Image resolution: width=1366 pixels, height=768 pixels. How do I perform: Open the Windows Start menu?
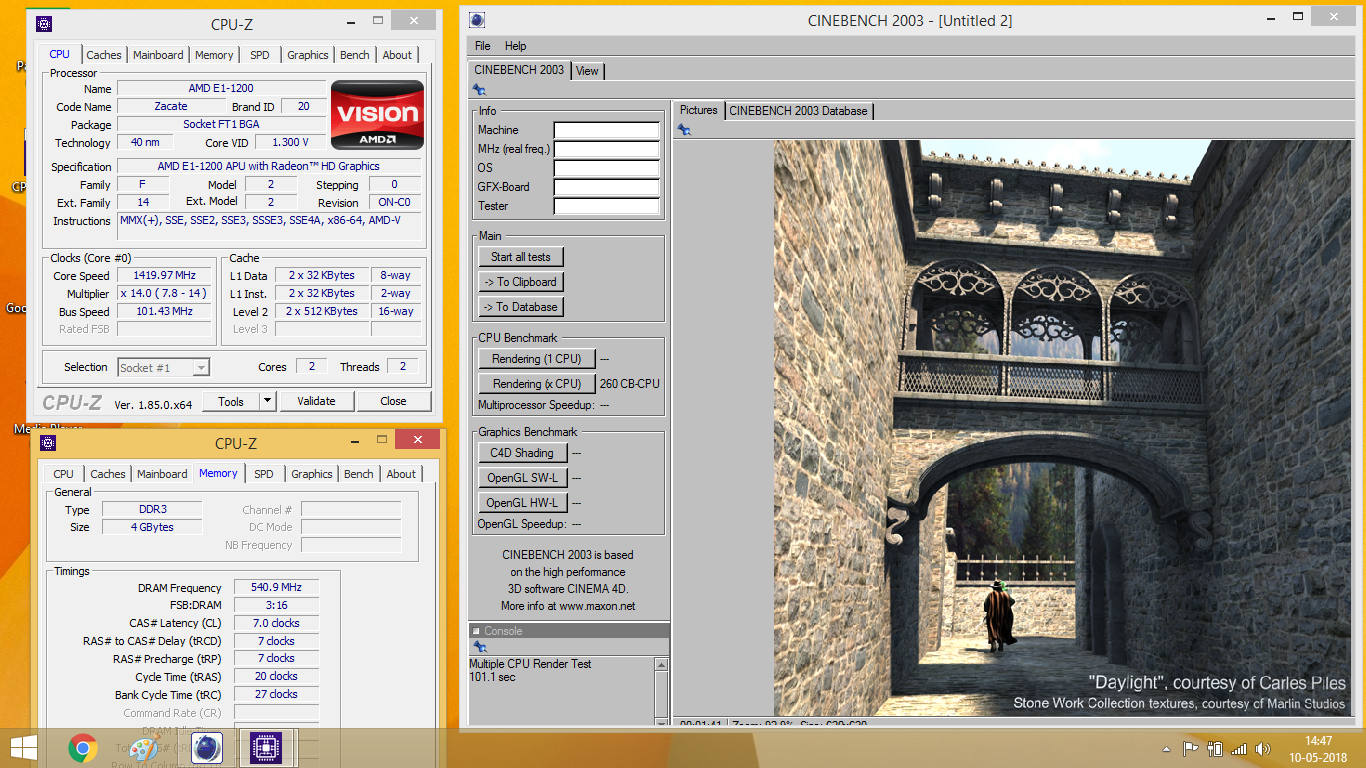[x=23, y=748]
